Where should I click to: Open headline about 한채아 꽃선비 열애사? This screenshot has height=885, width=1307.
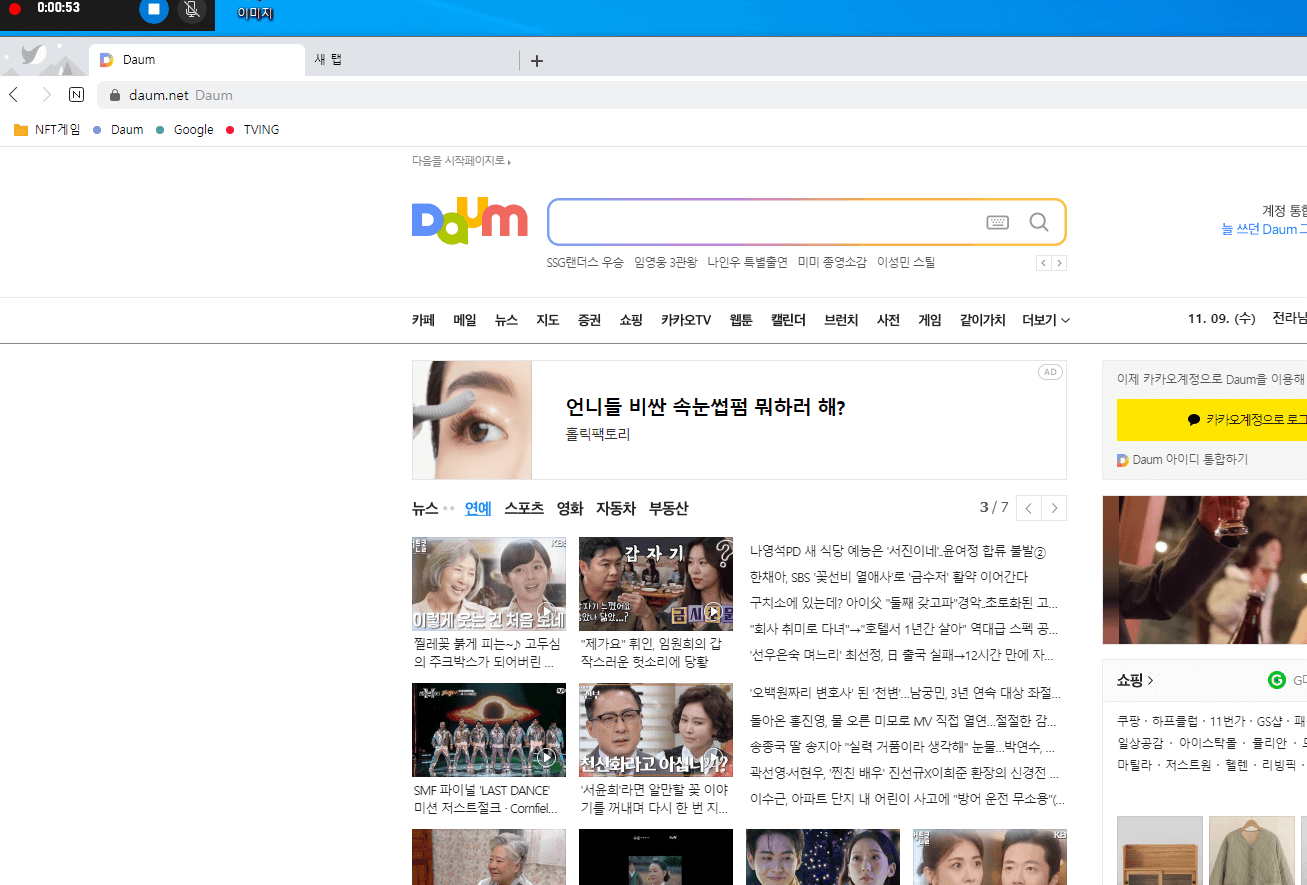coord(889,577)
